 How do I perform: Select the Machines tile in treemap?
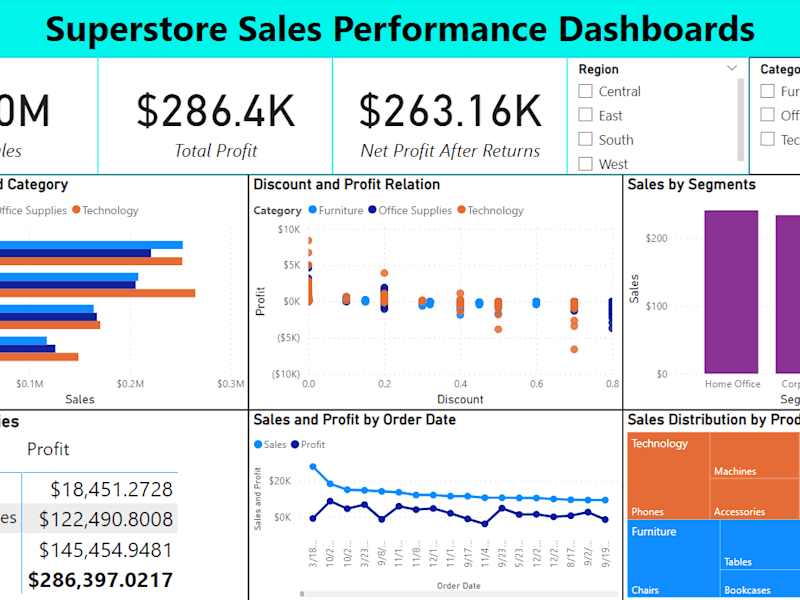[754, 455]
